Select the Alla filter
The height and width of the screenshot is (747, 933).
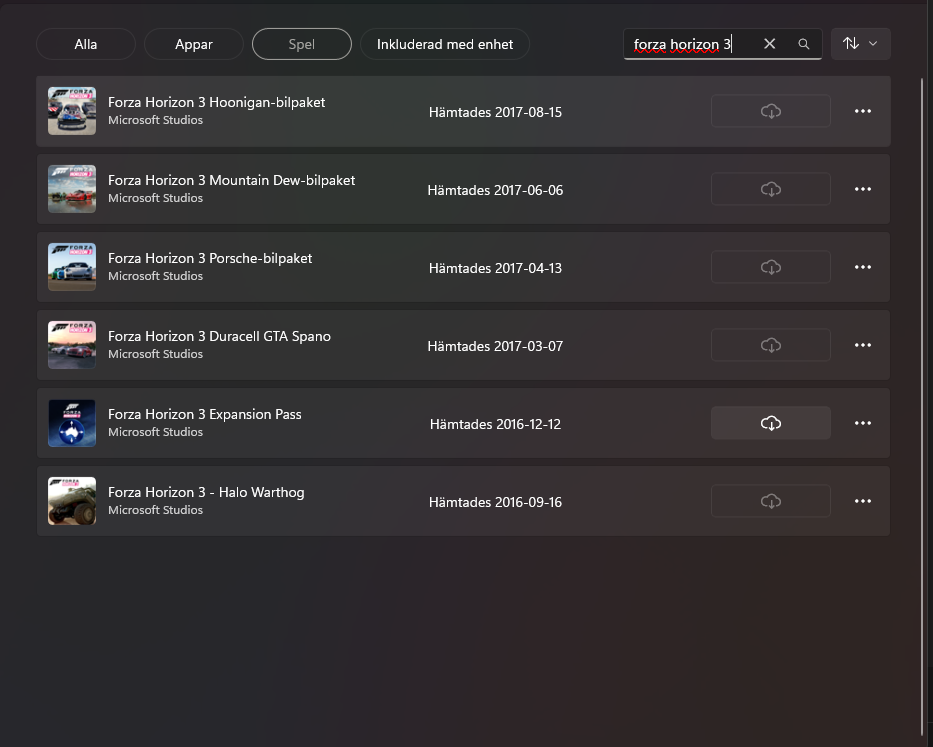point(86,44)
